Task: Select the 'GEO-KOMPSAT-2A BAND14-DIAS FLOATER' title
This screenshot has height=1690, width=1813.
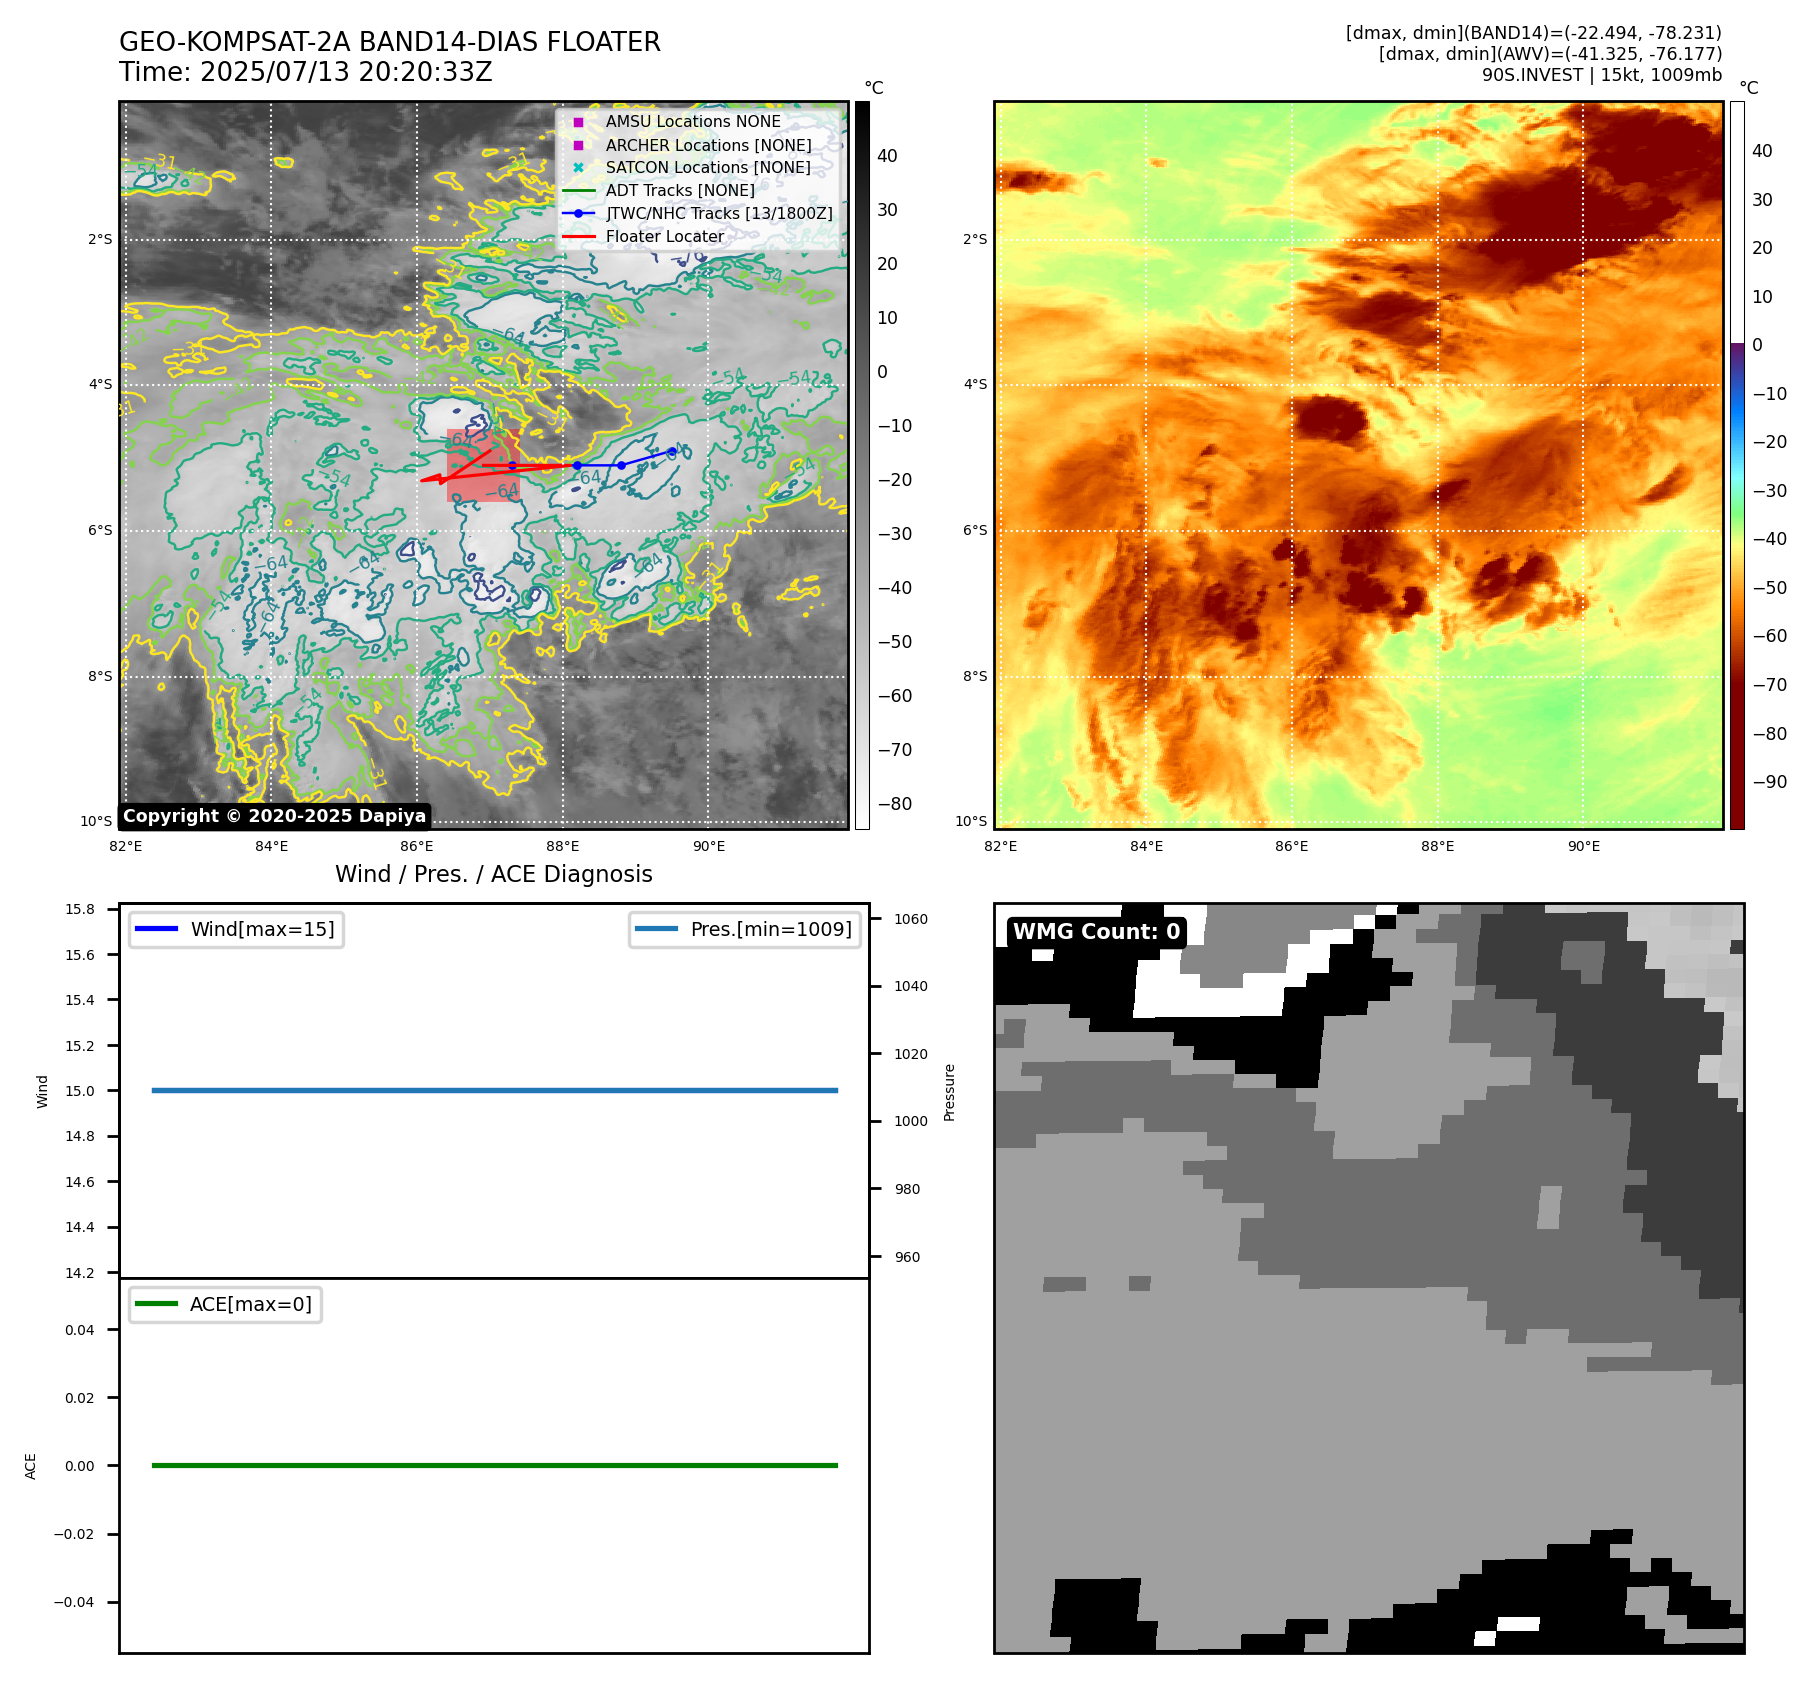Action: pos(390,43)
